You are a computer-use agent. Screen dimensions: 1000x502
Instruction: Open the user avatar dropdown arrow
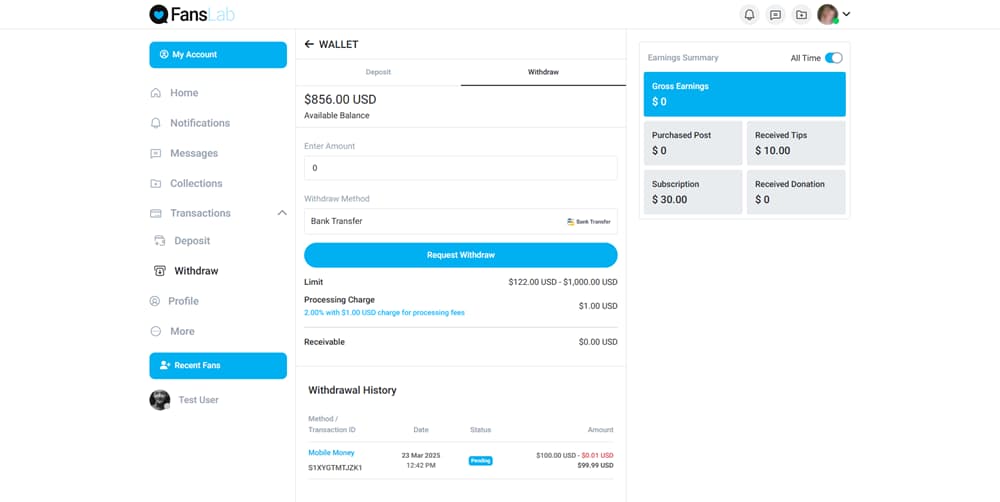(846, 14)
